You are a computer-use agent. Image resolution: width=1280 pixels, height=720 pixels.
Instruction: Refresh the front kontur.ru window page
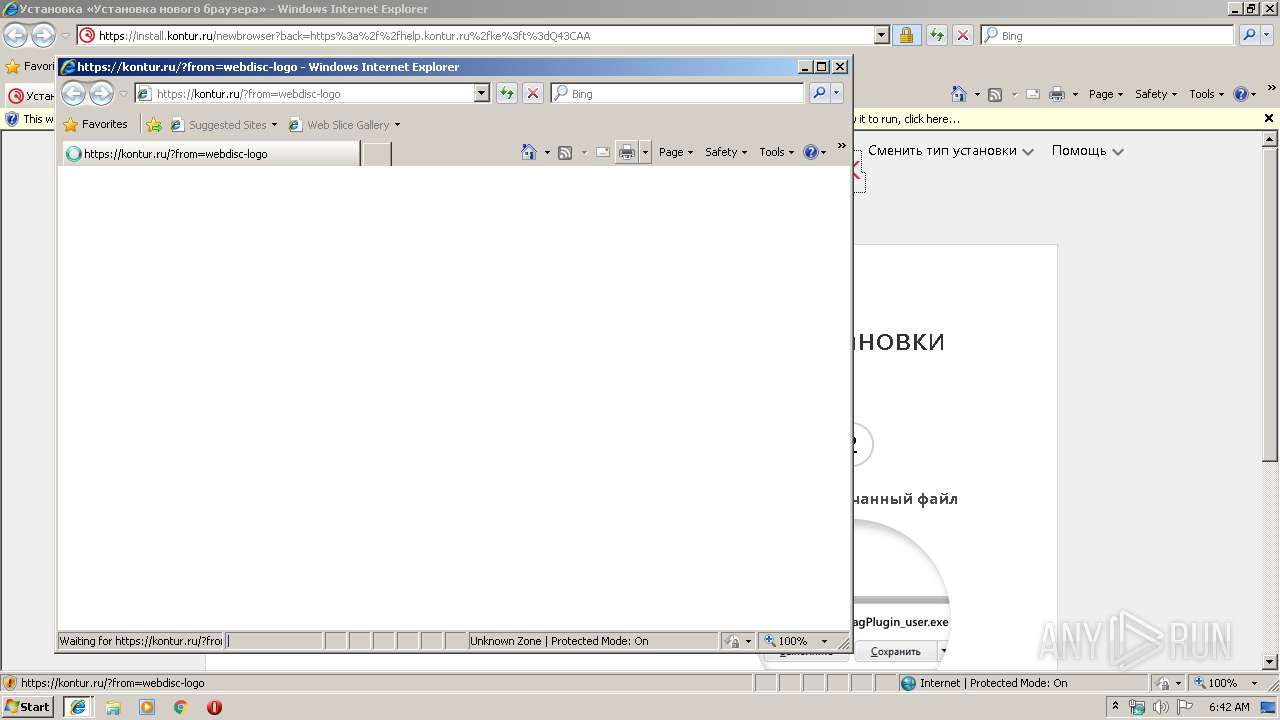(507, 93)
